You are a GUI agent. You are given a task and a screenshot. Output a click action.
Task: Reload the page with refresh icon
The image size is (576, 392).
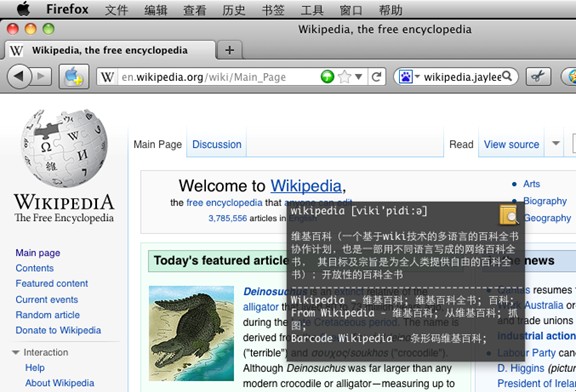click(x=377, y=76)
